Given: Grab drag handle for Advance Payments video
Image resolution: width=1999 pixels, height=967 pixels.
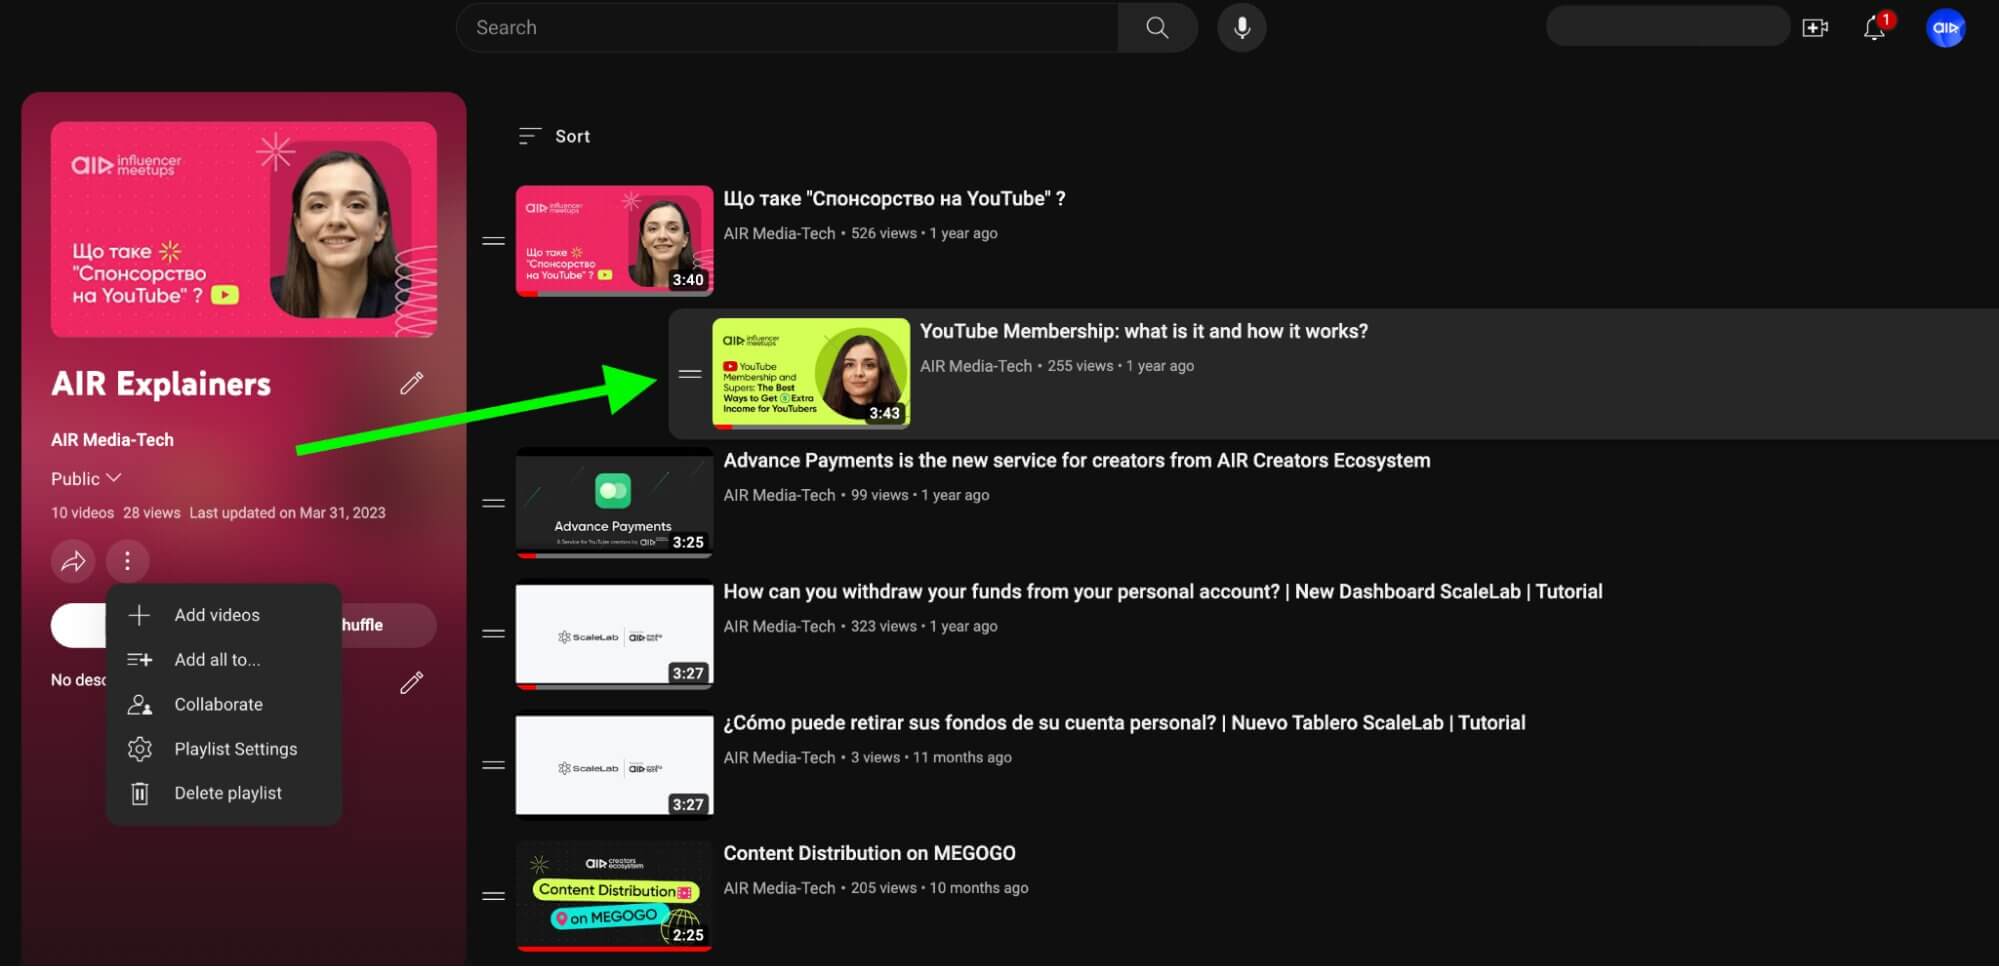Looking at the screenshot, I should [x=493, y=503].
